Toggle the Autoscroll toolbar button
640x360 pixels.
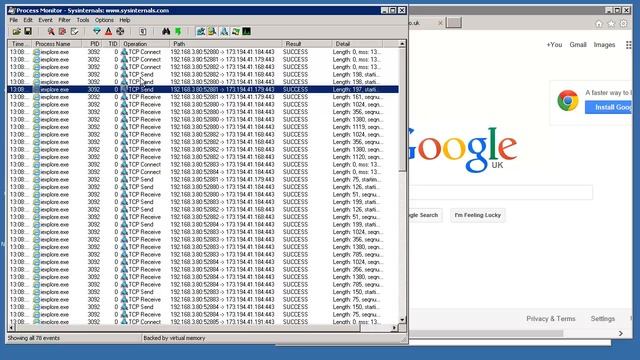[x=62, y=31]
